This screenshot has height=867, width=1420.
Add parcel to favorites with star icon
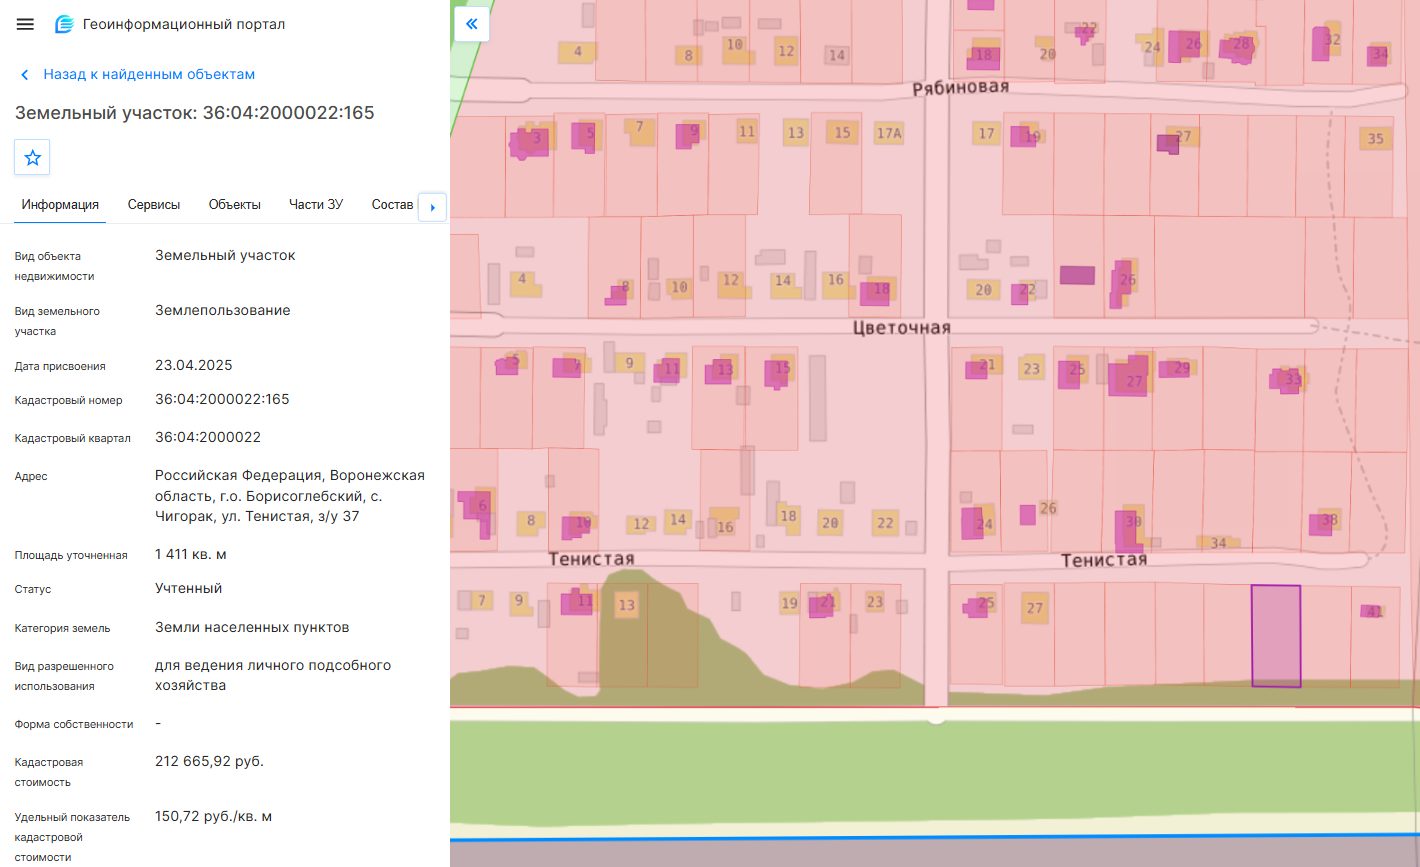click(x=32, y=157)
